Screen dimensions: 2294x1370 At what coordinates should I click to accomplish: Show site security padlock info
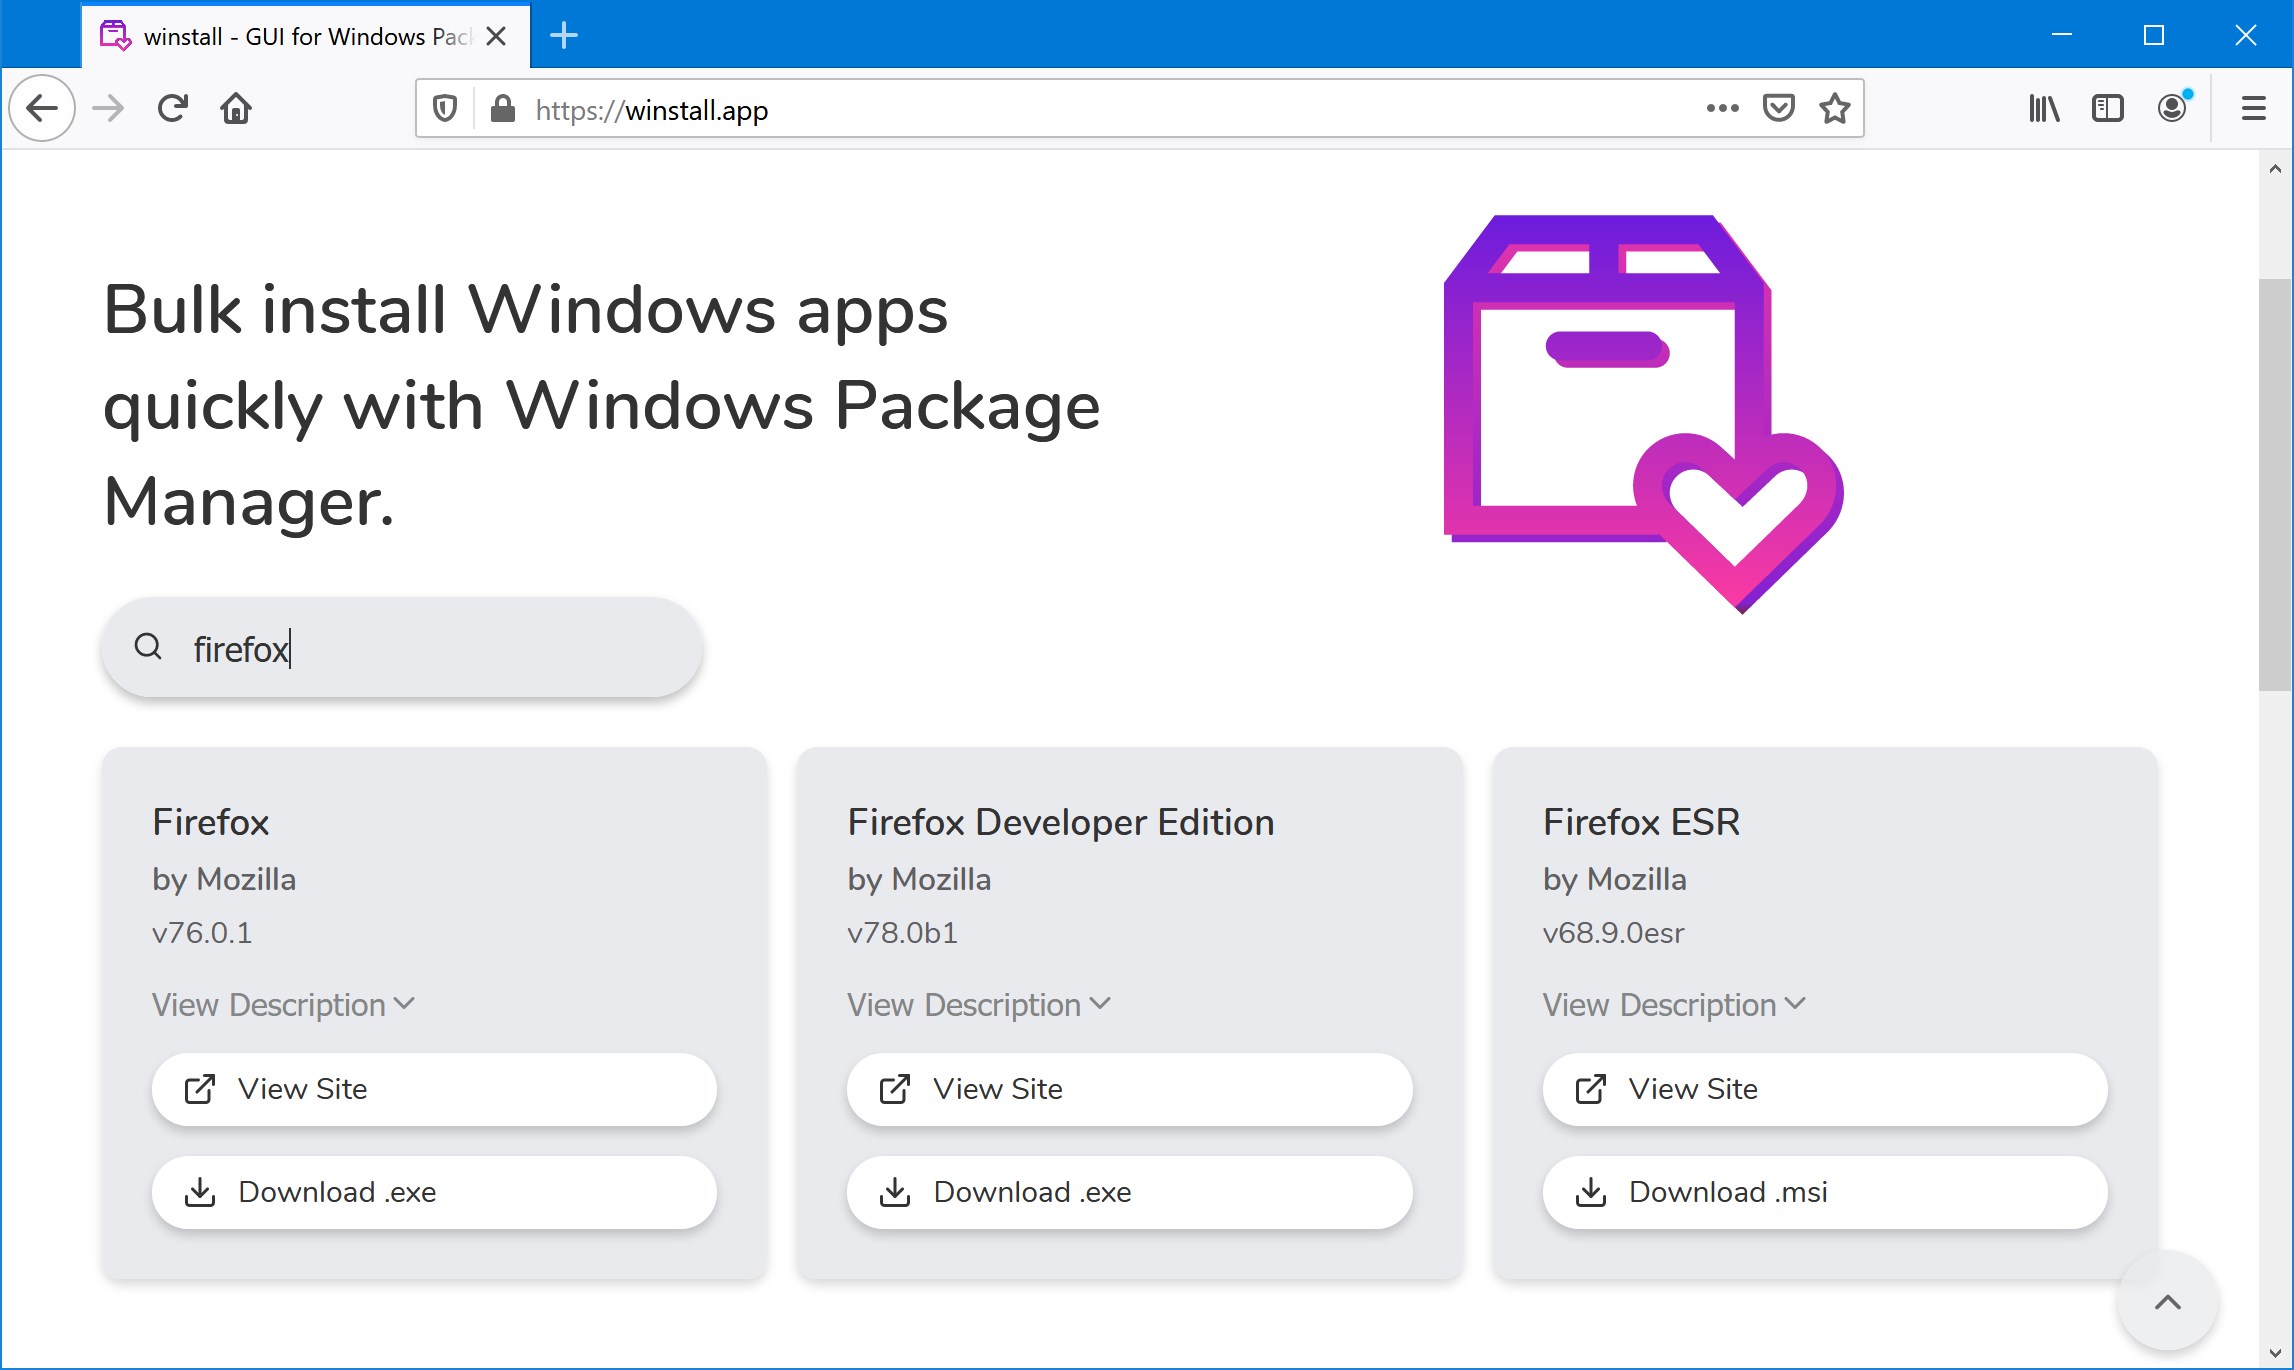coord(503,108)
